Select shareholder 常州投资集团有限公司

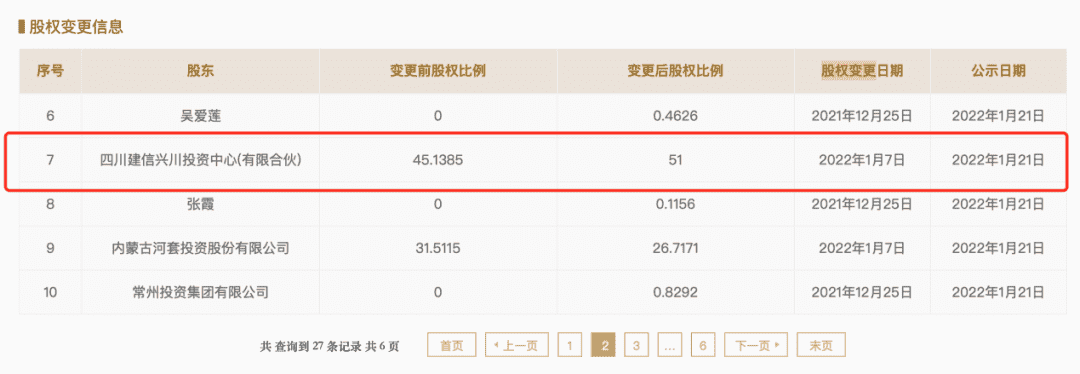(200, 293)
